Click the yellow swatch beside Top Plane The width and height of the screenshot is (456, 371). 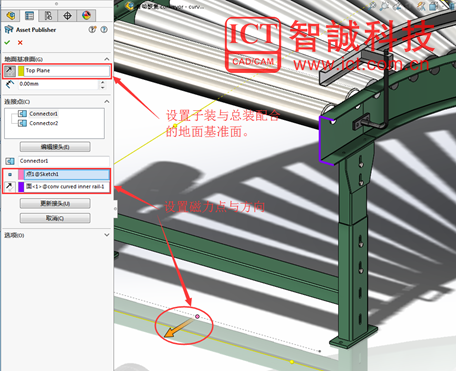coord(21,71)
